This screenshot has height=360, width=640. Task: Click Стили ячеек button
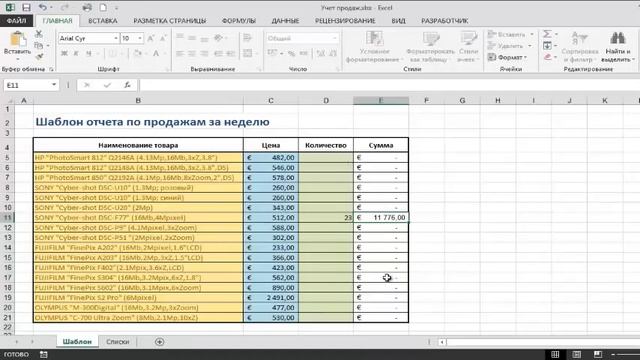pos(468,47)
